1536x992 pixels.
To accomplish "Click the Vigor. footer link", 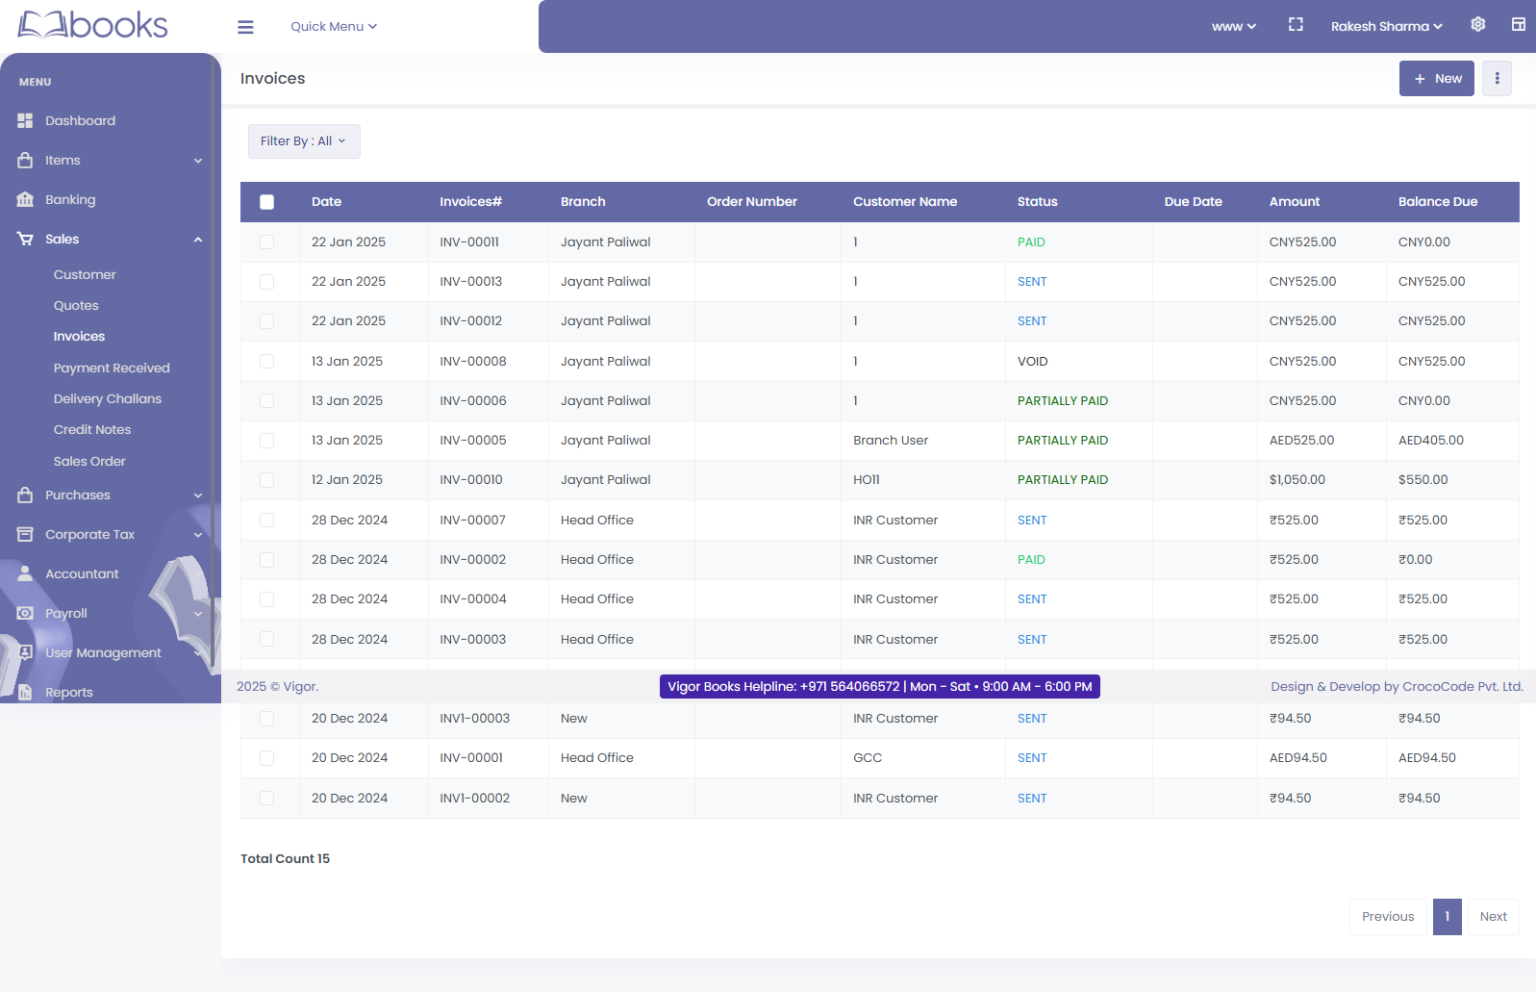I will click(300, 687).
